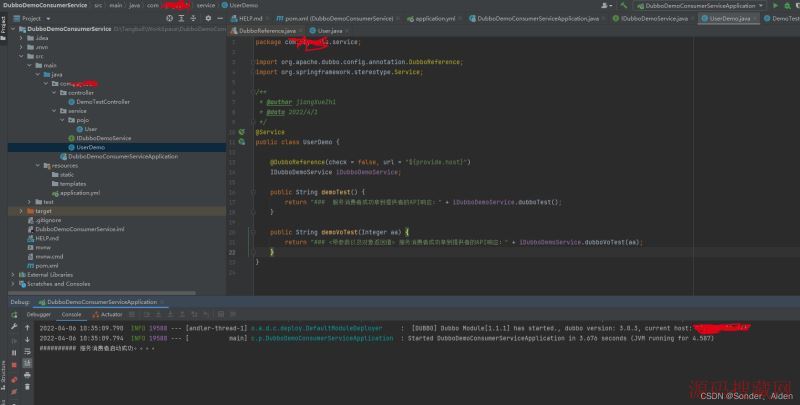Collapse the controller package
This screenshot has height=405, width=800.
coord(54,93)
